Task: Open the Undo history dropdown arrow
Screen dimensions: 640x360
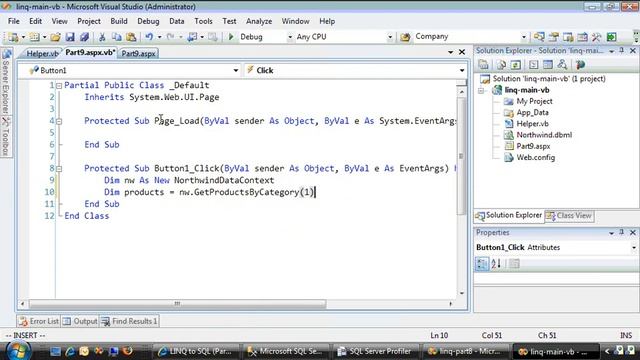Action: pos(159,37)
